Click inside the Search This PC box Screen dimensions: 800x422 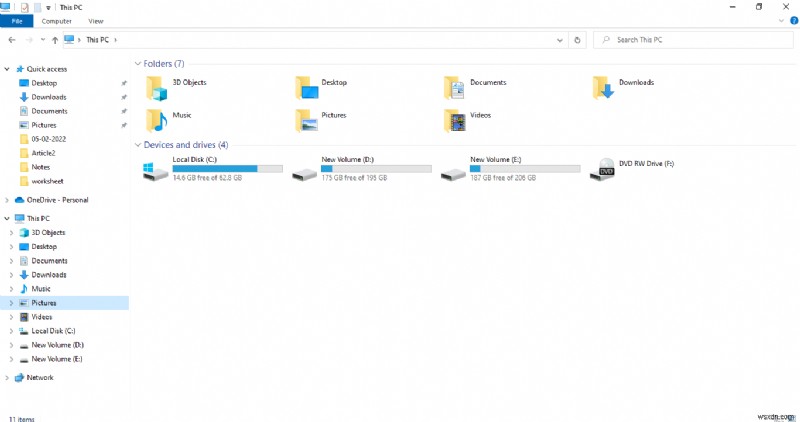(693, 40)
